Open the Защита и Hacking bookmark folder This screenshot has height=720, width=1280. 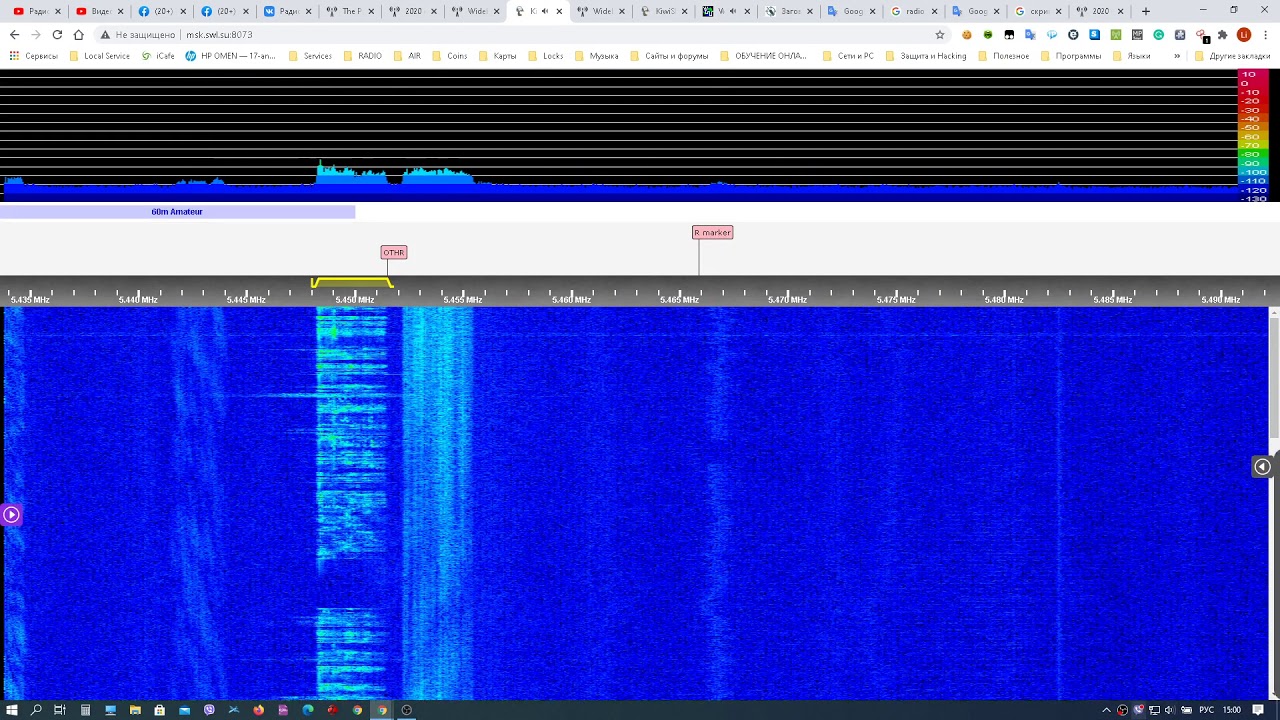coord(925,56)
